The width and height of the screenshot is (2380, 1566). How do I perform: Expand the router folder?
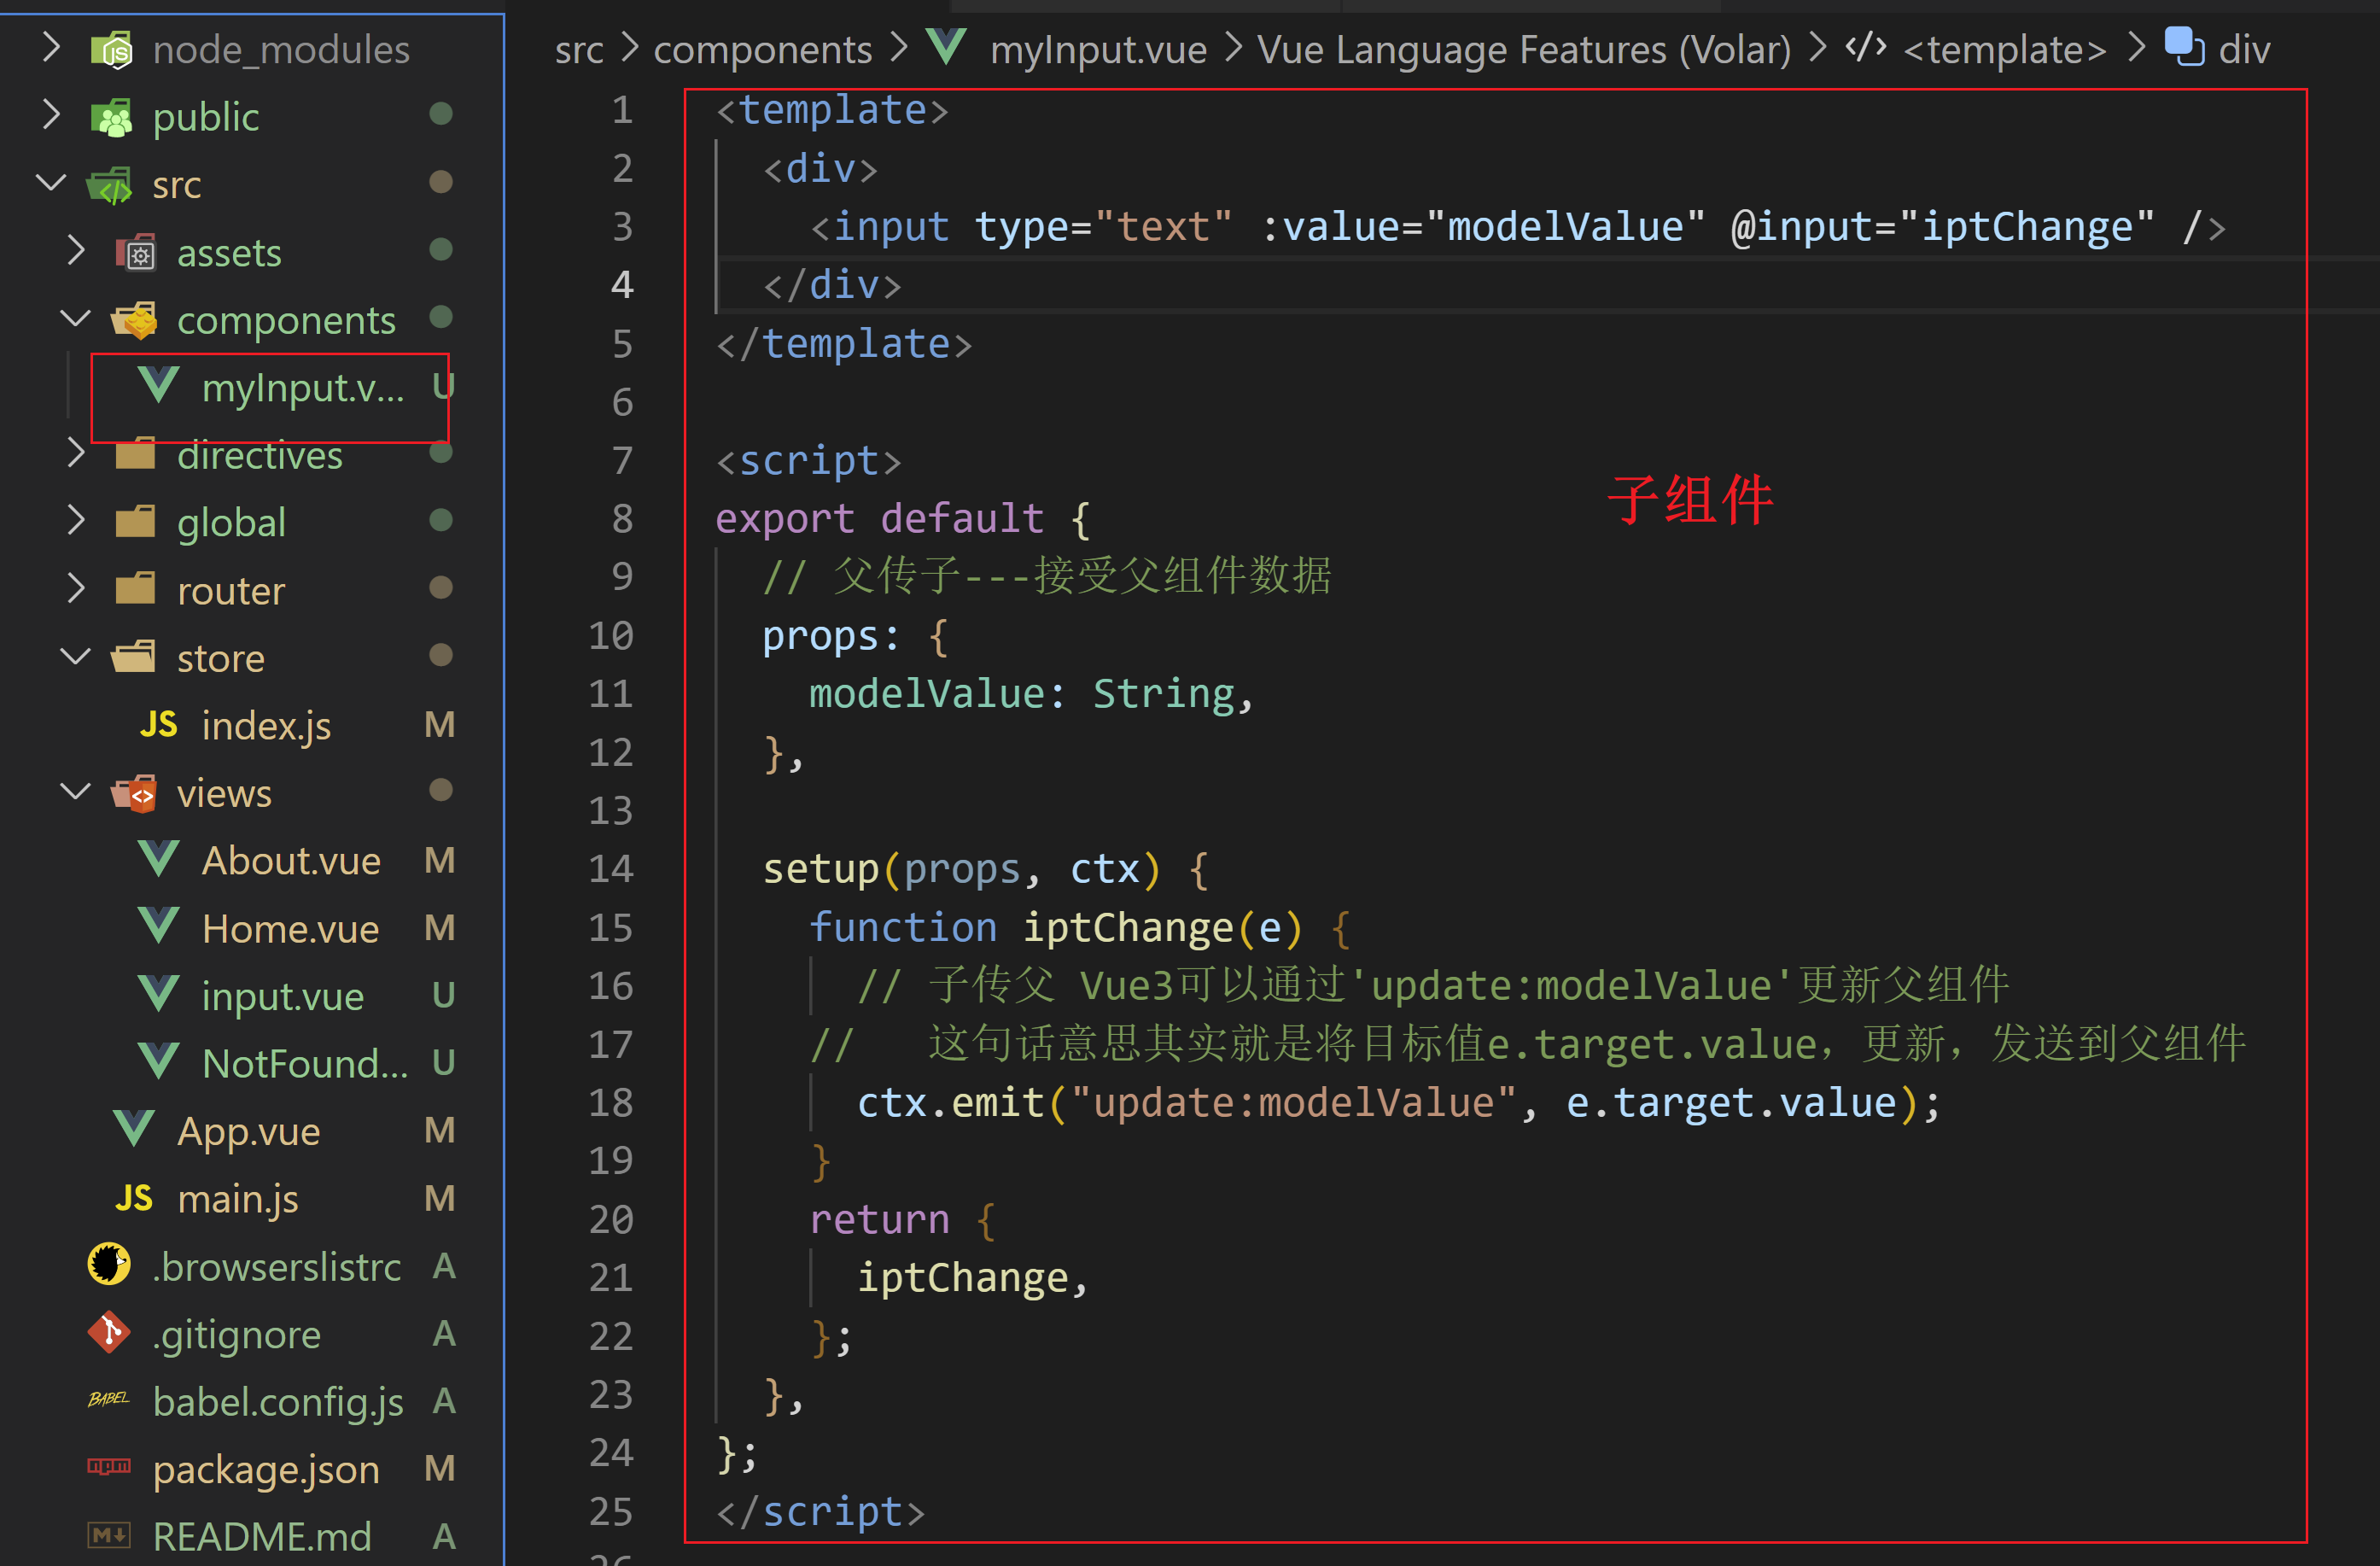coord(76,589)
